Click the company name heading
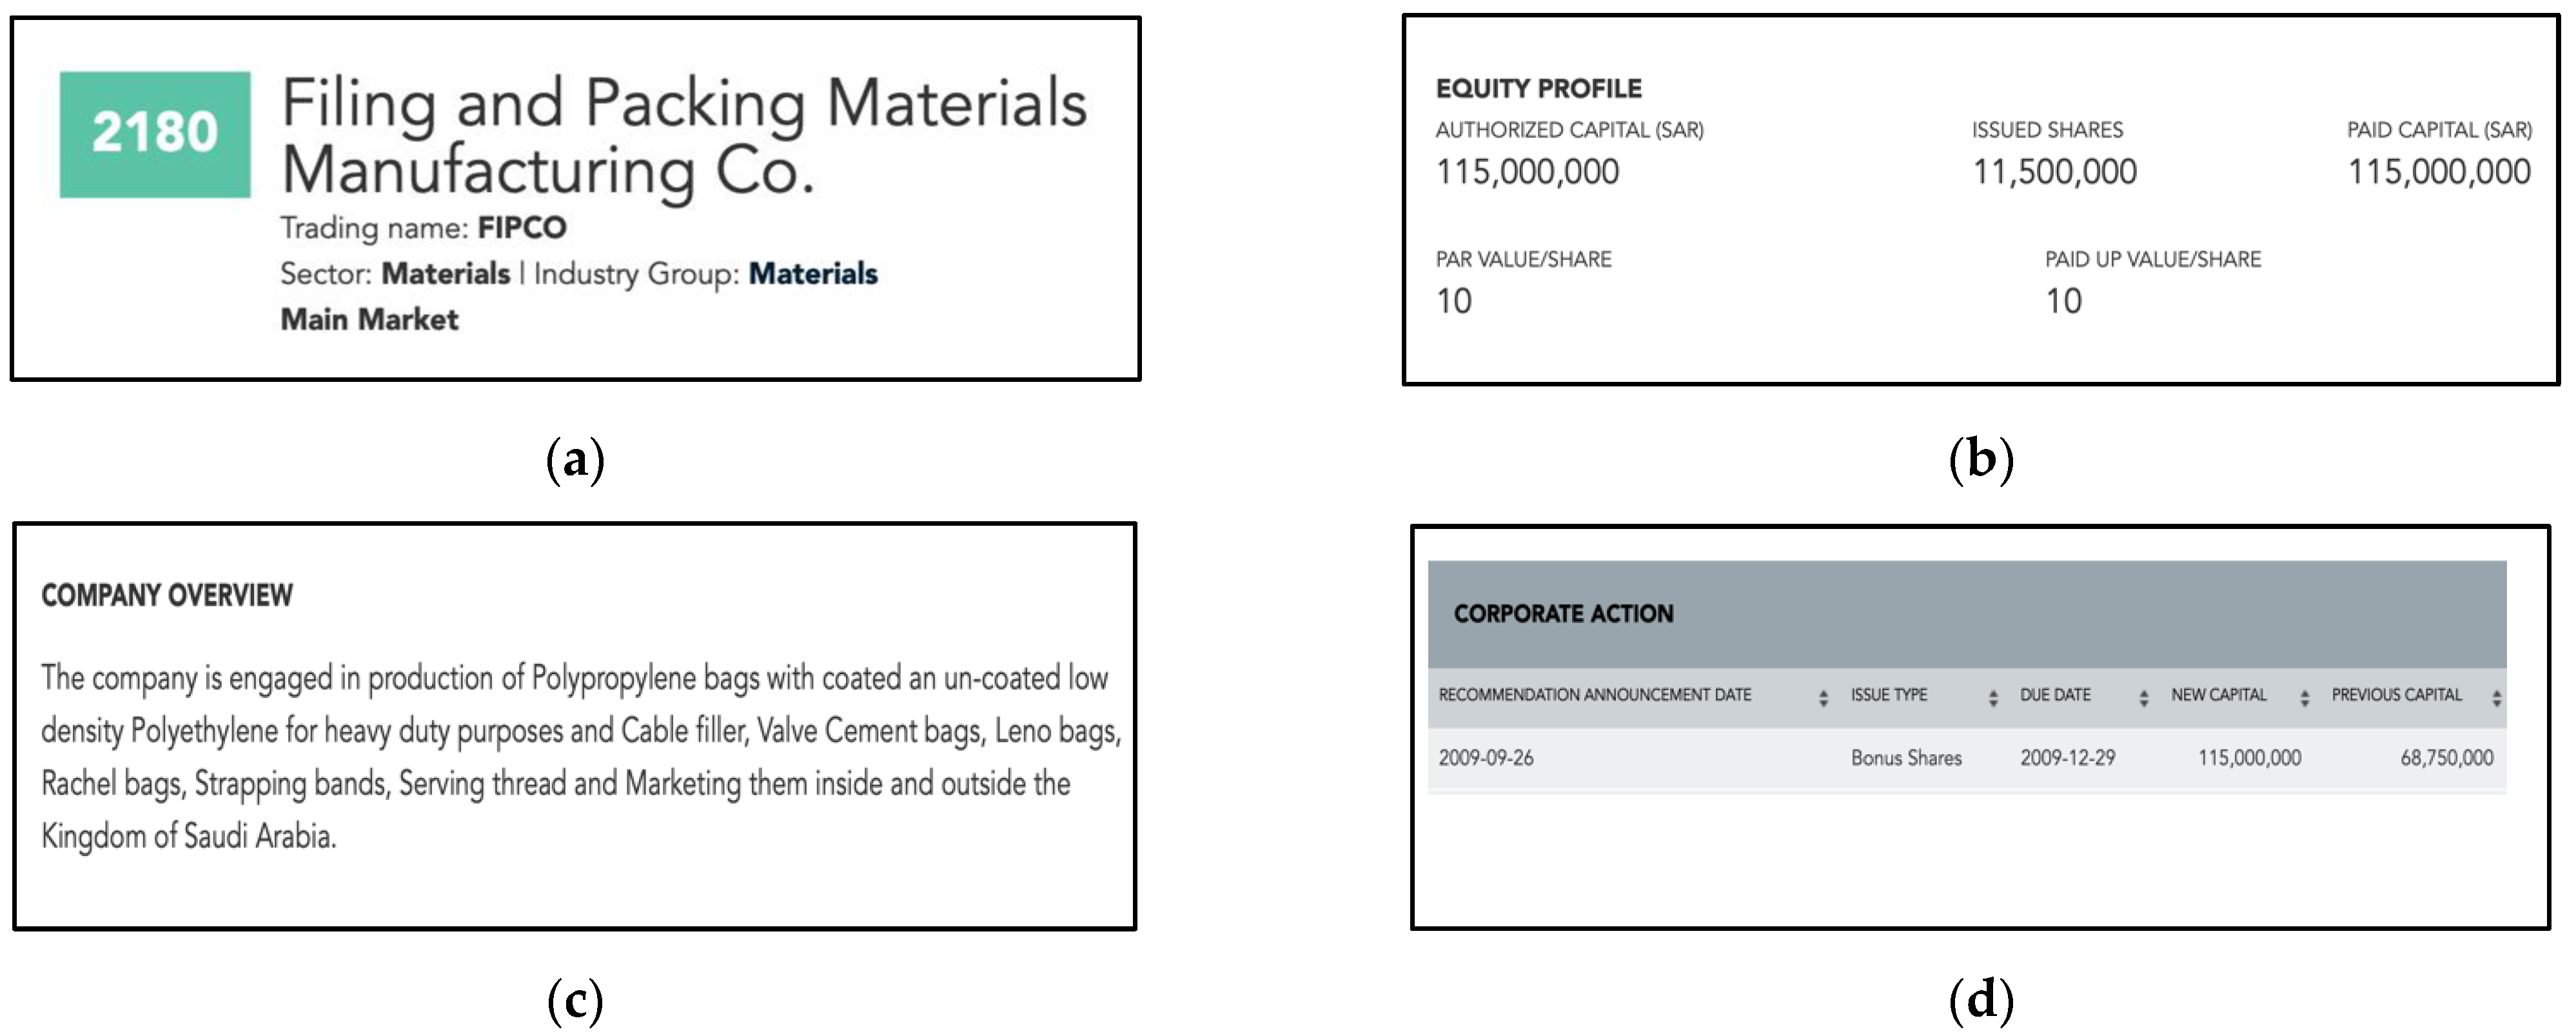2576x1036 pixels. point(683,136)
